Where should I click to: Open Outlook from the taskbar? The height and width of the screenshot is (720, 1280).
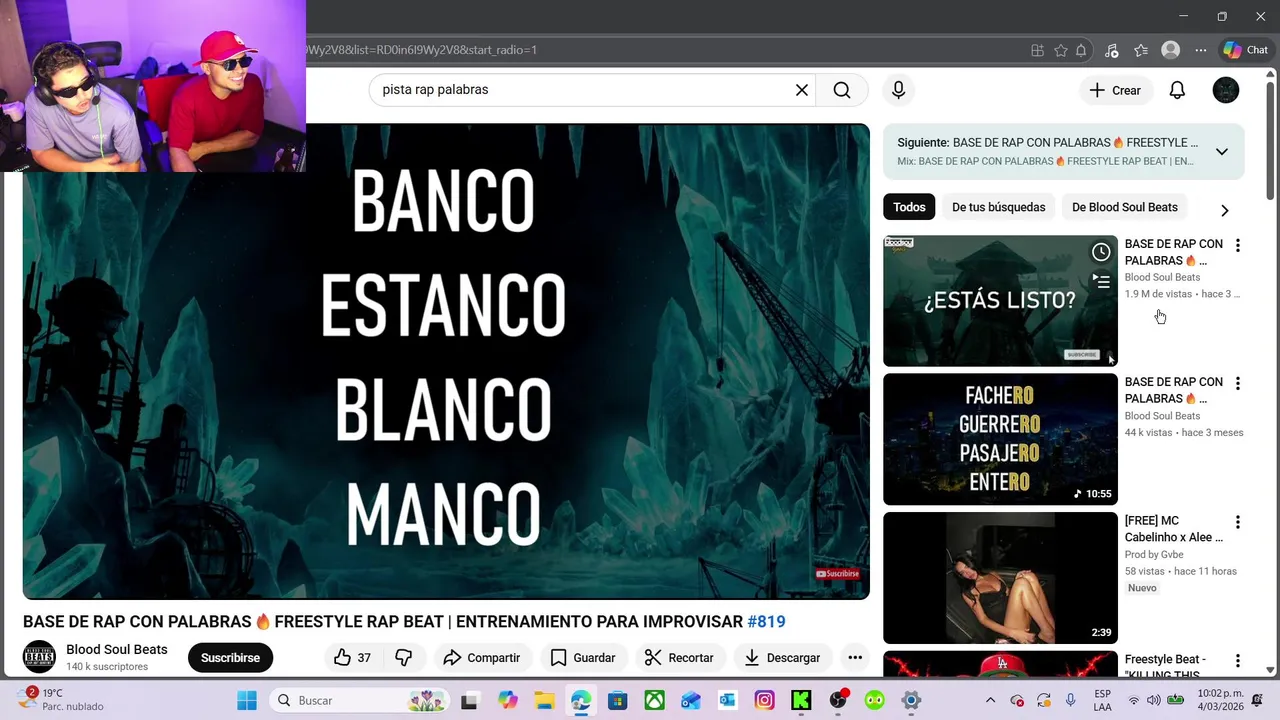(727, 701)
